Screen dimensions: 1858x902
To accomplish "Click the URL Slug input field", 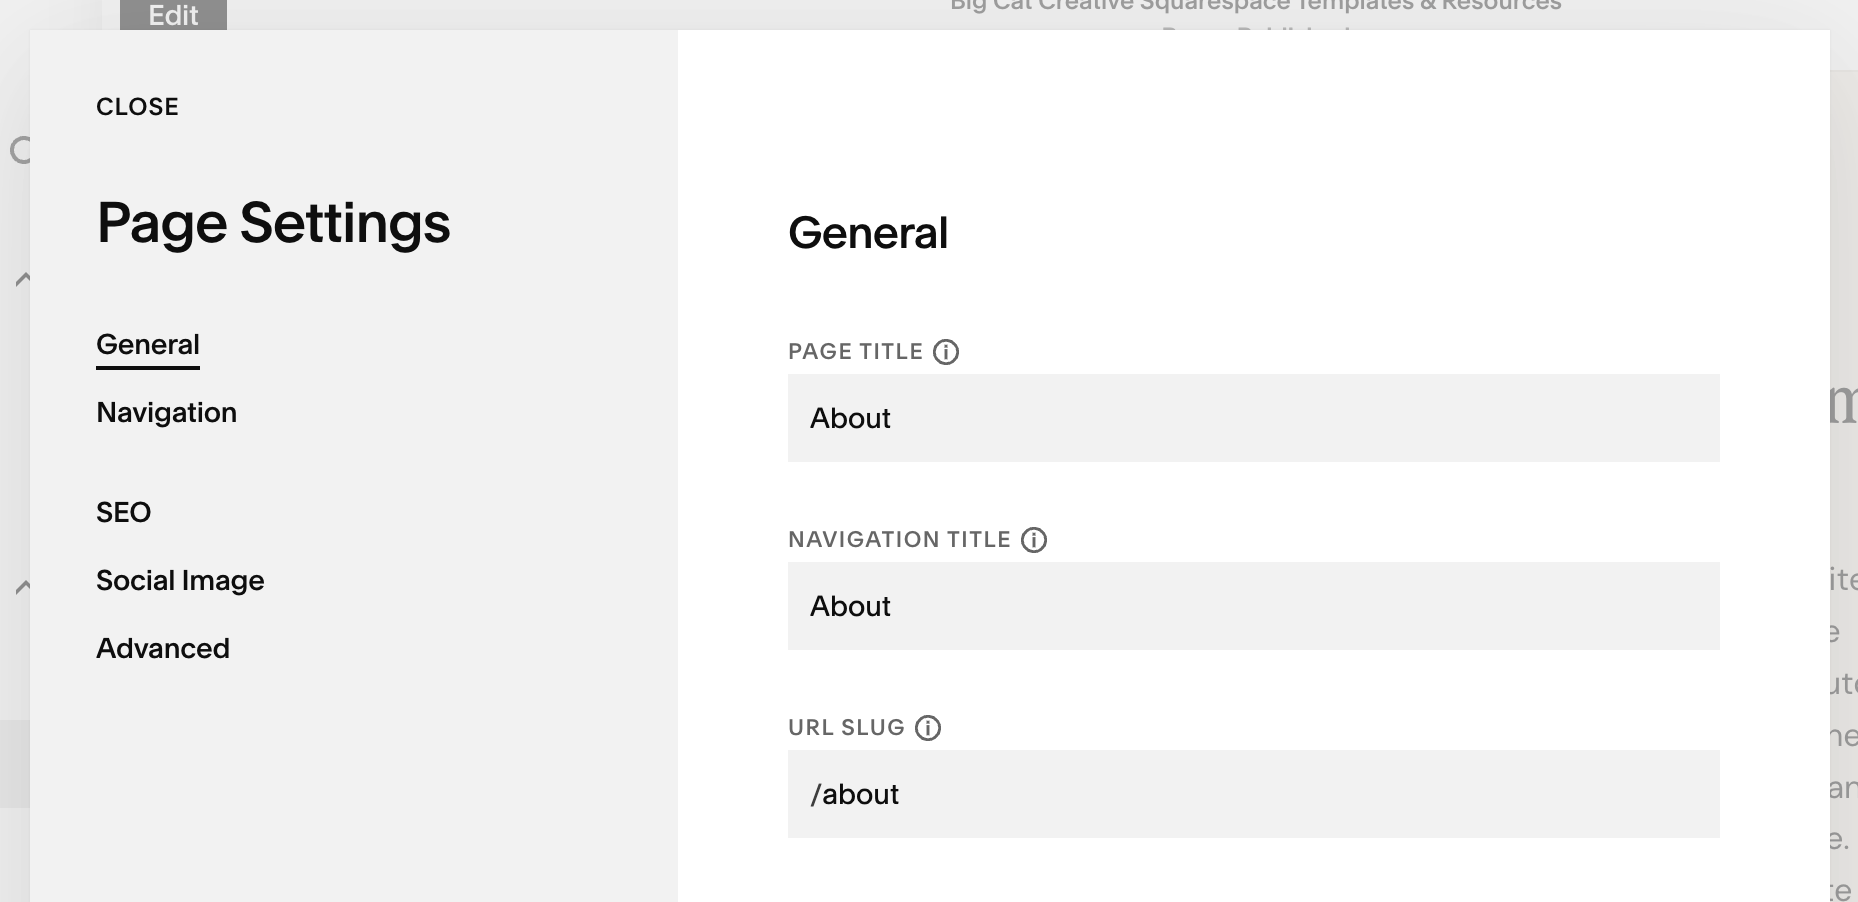I will 1253,794.
